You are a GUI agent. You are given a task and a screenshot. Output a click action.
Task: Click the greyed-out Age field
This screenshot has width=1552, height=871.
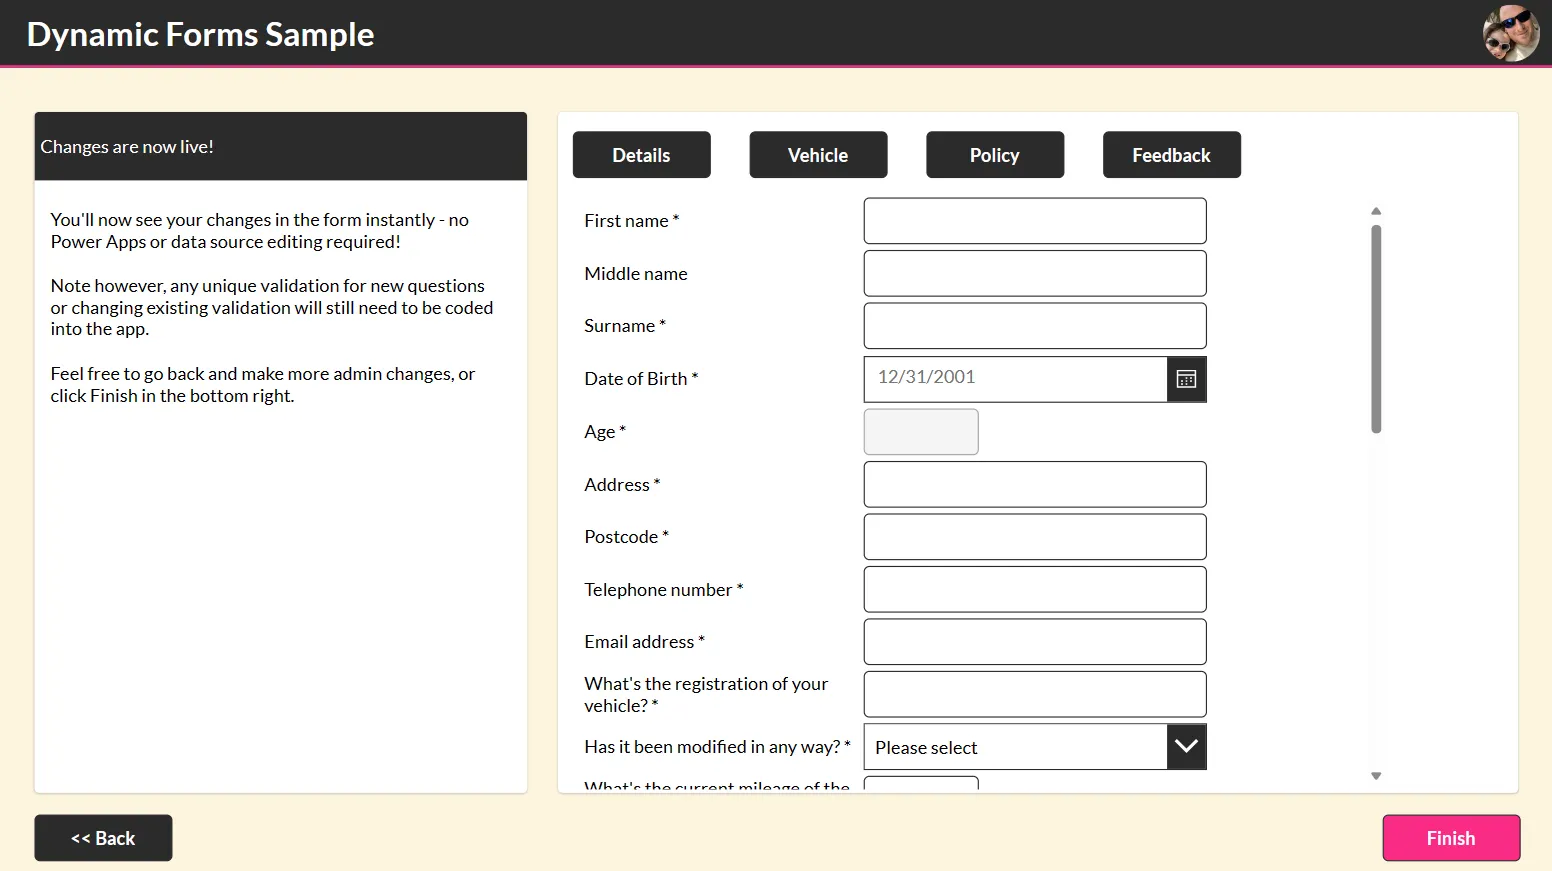pos(921,432)
